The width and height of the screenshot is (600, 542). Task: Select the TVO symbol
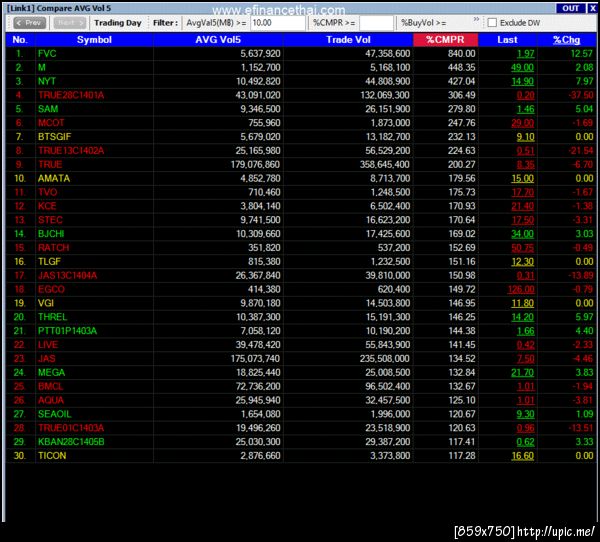pyautogui.click(x=47, y=192)
